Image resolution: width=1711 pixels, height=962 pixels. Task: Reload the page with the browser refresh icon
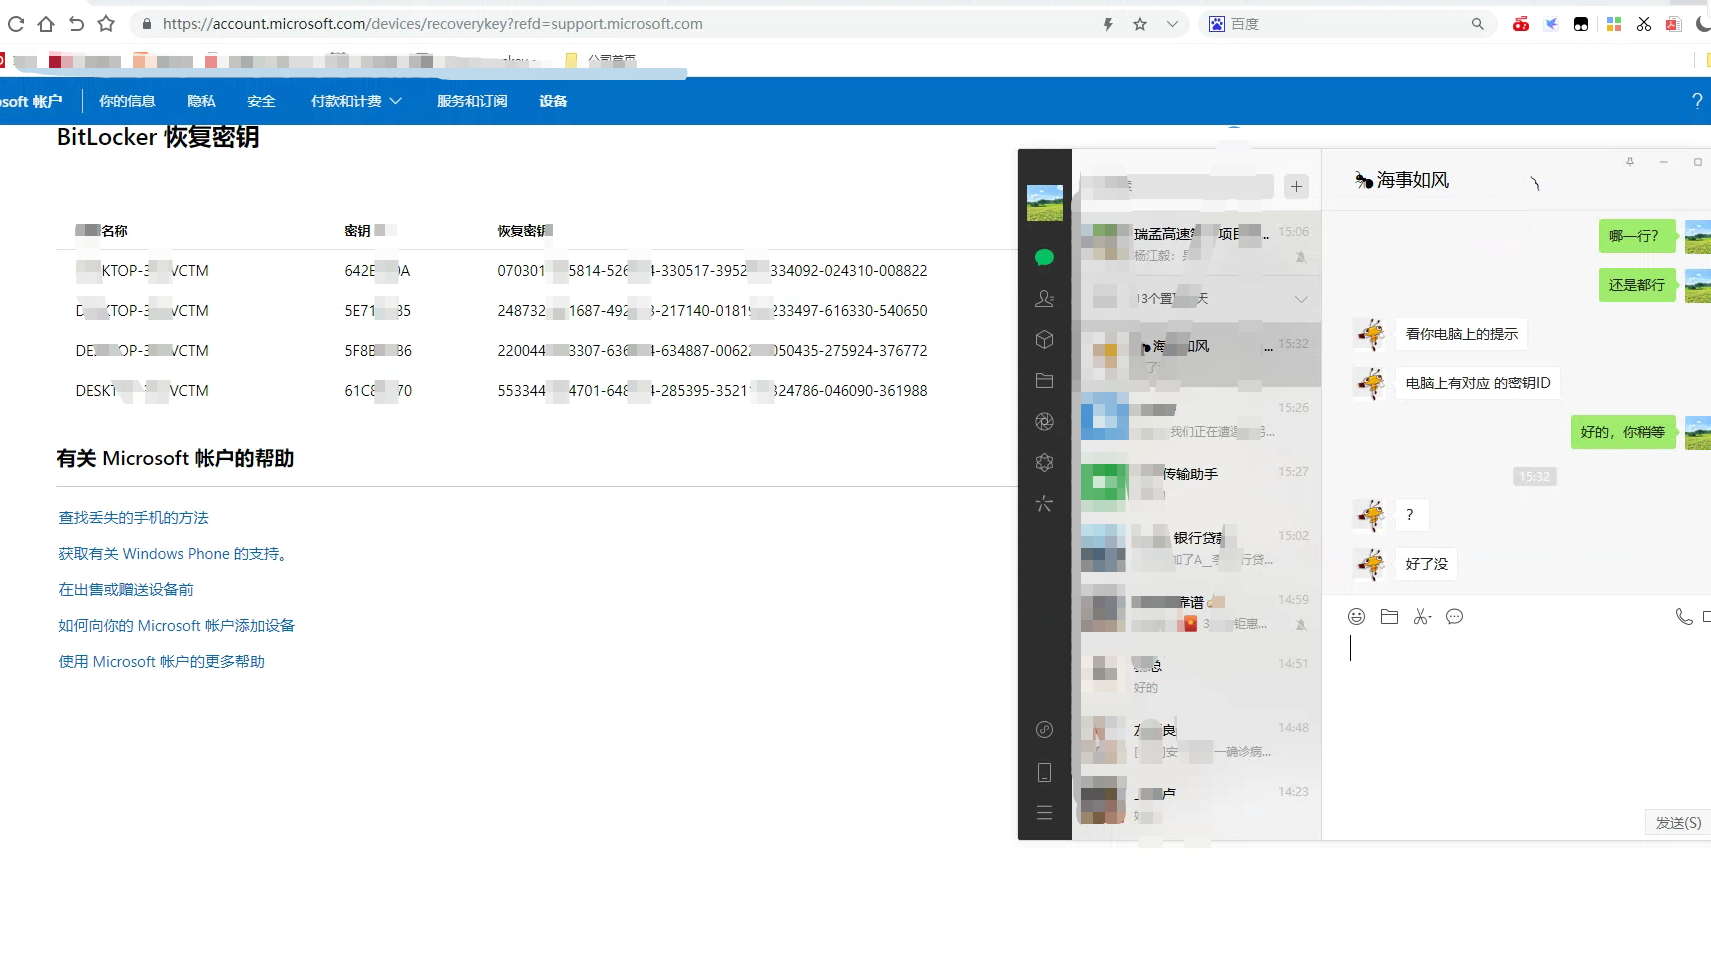(15, 24)
